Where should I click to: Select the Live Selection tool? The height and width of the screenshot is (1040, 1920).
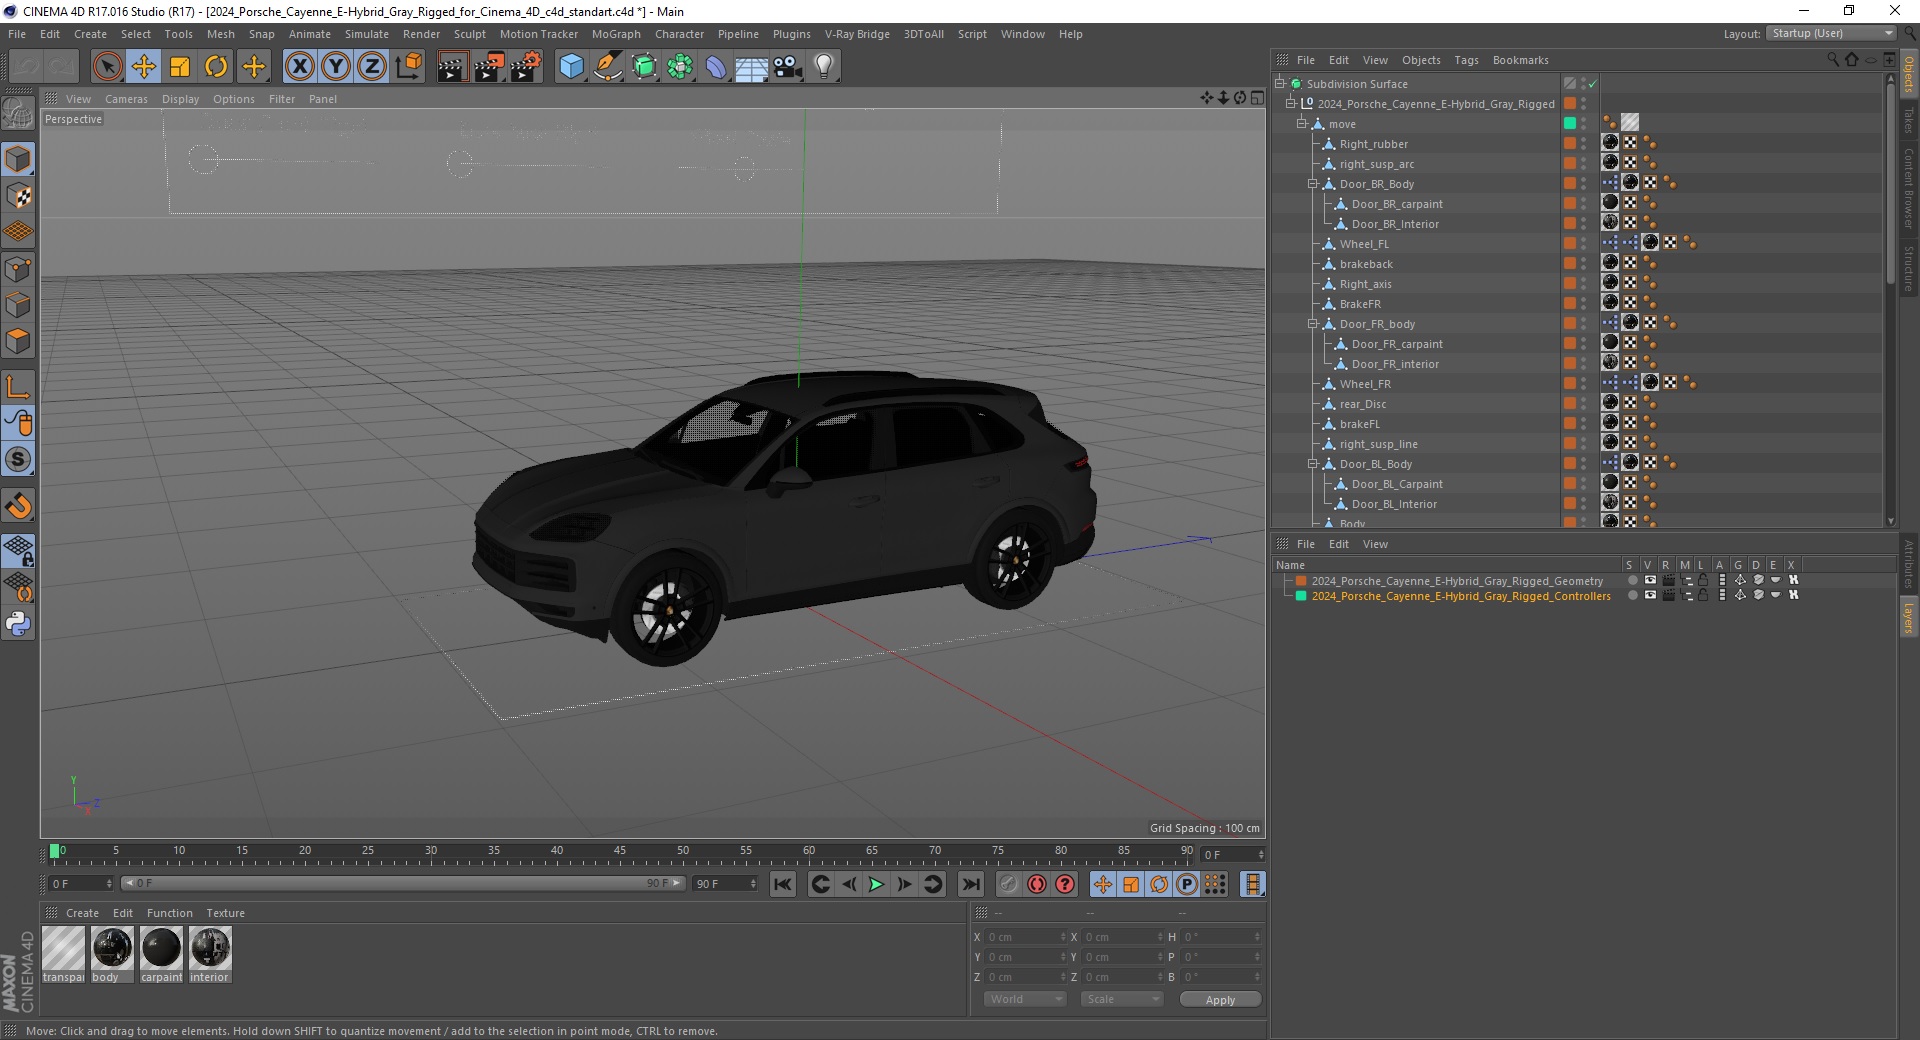click(107, 67)
